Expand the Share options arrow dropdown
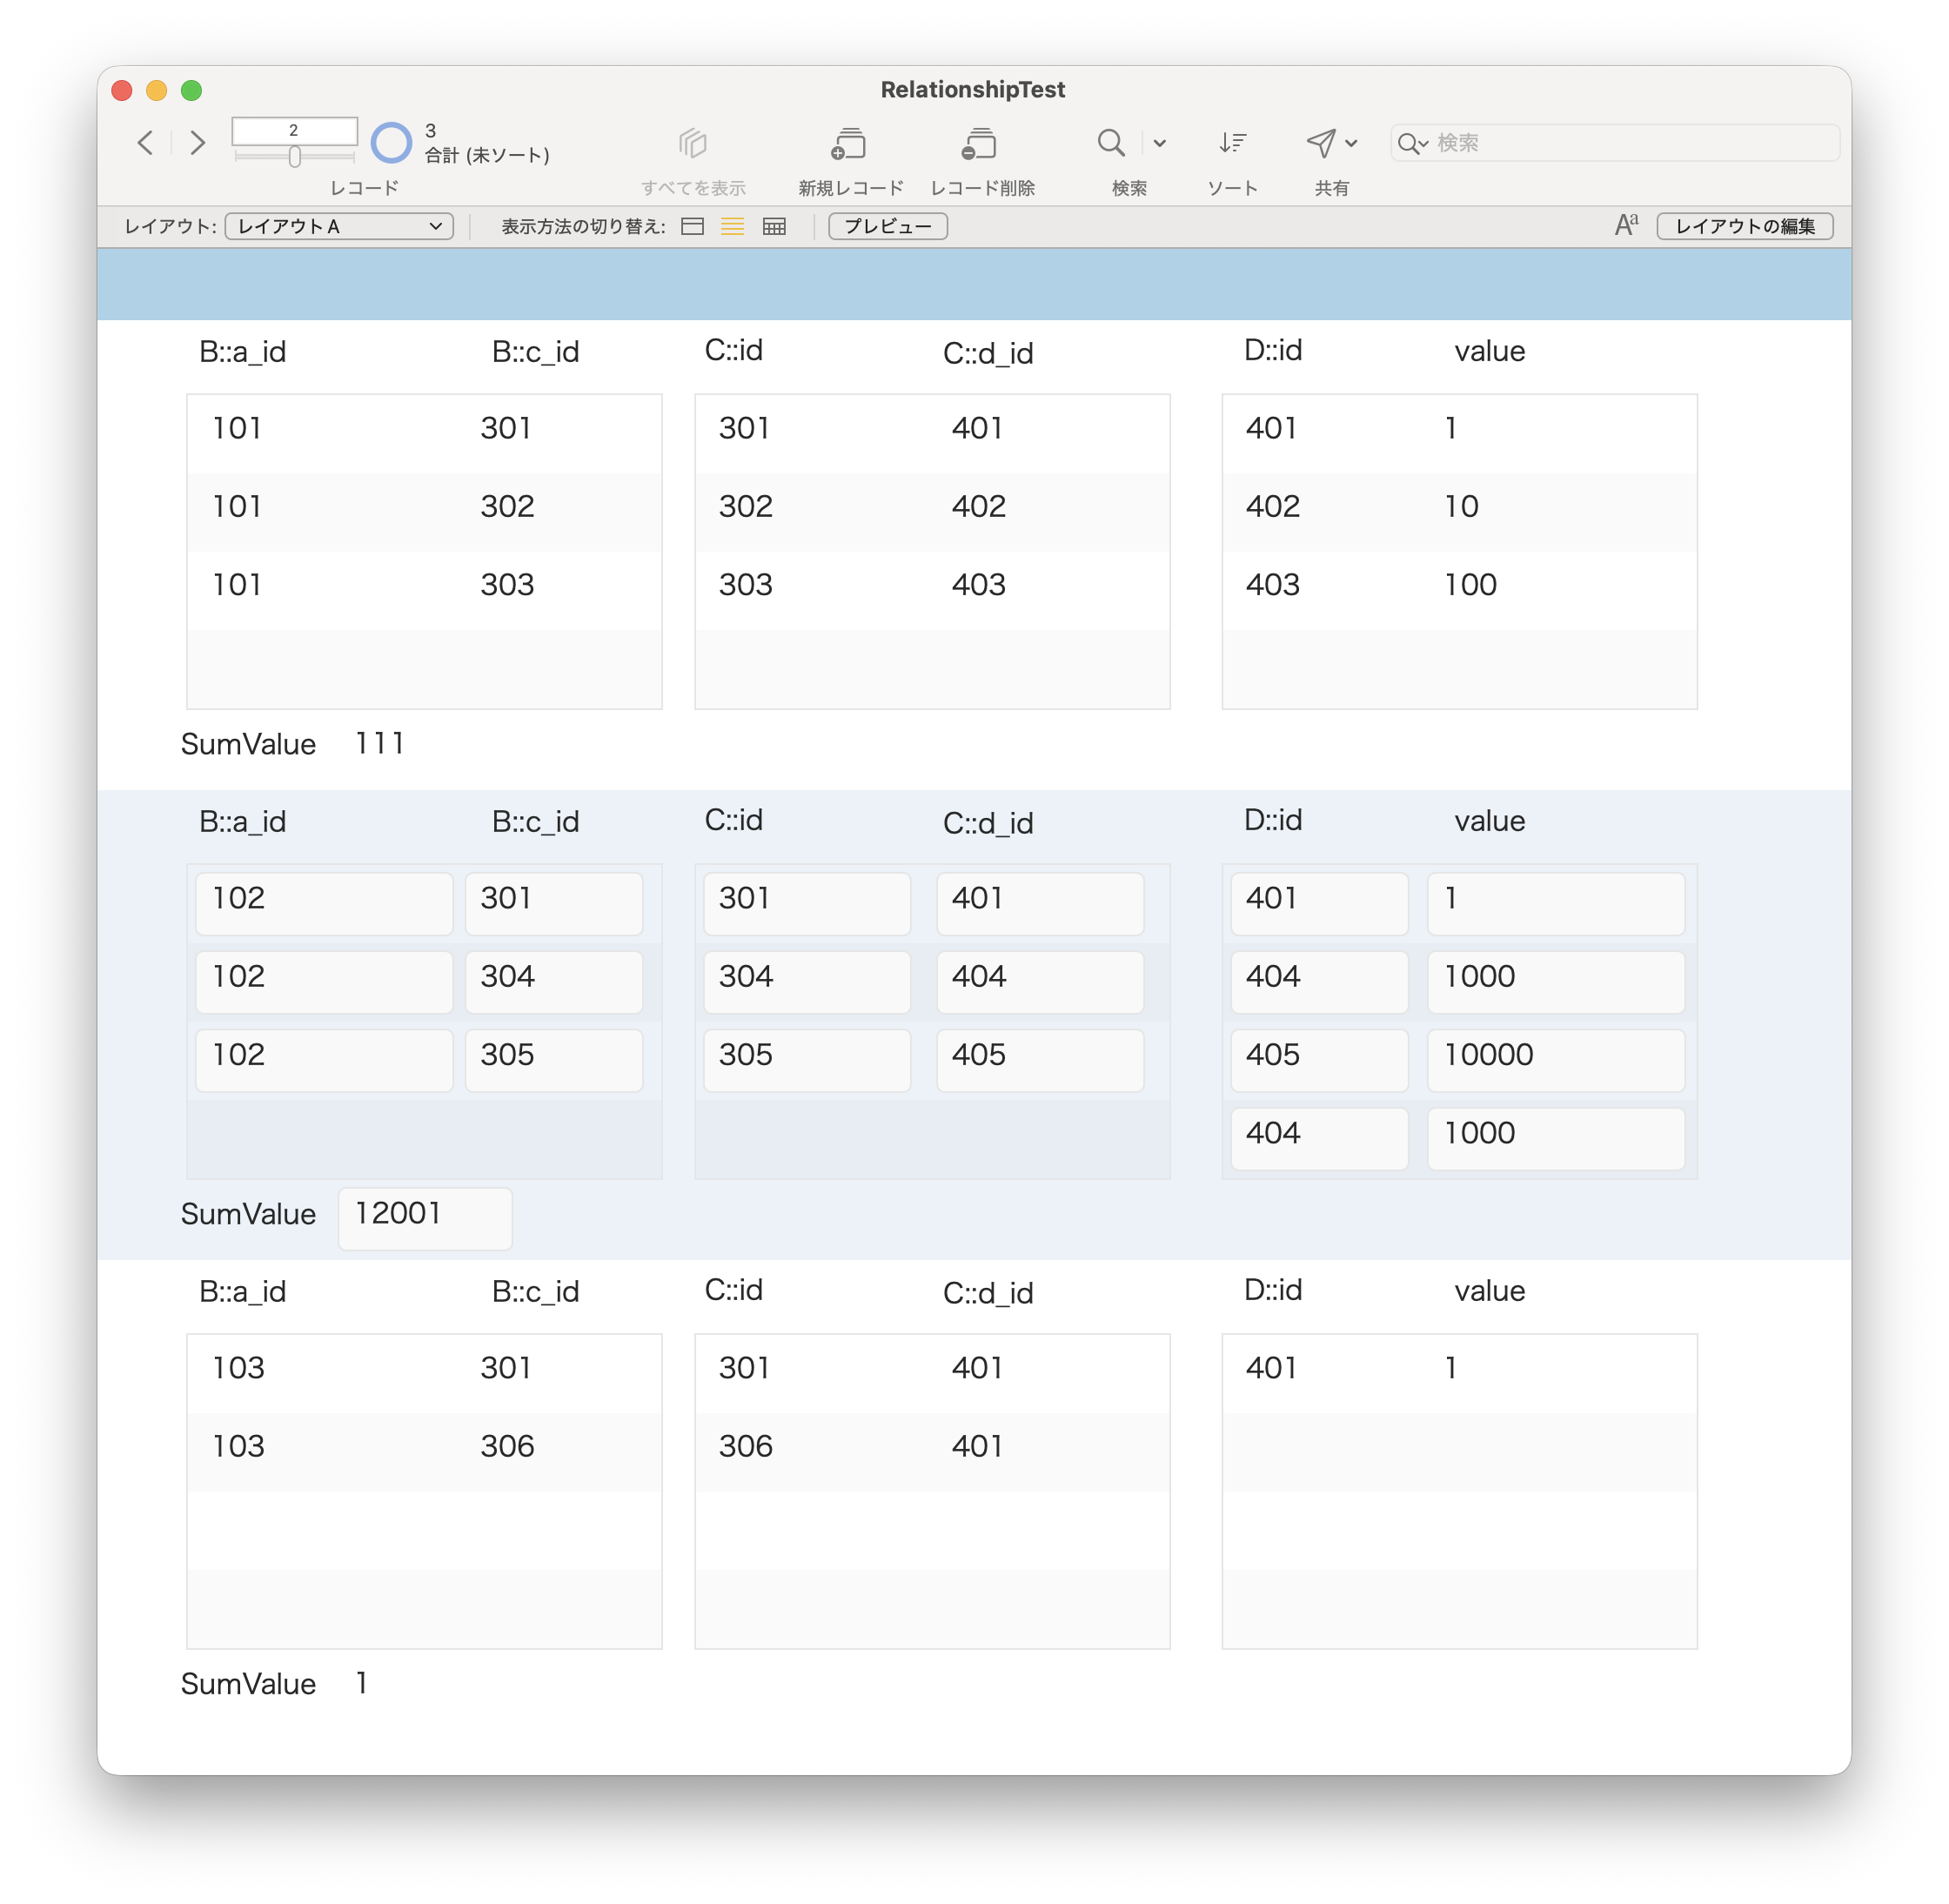This screenshot has height=1904, width=1949. click(1352, 143)
